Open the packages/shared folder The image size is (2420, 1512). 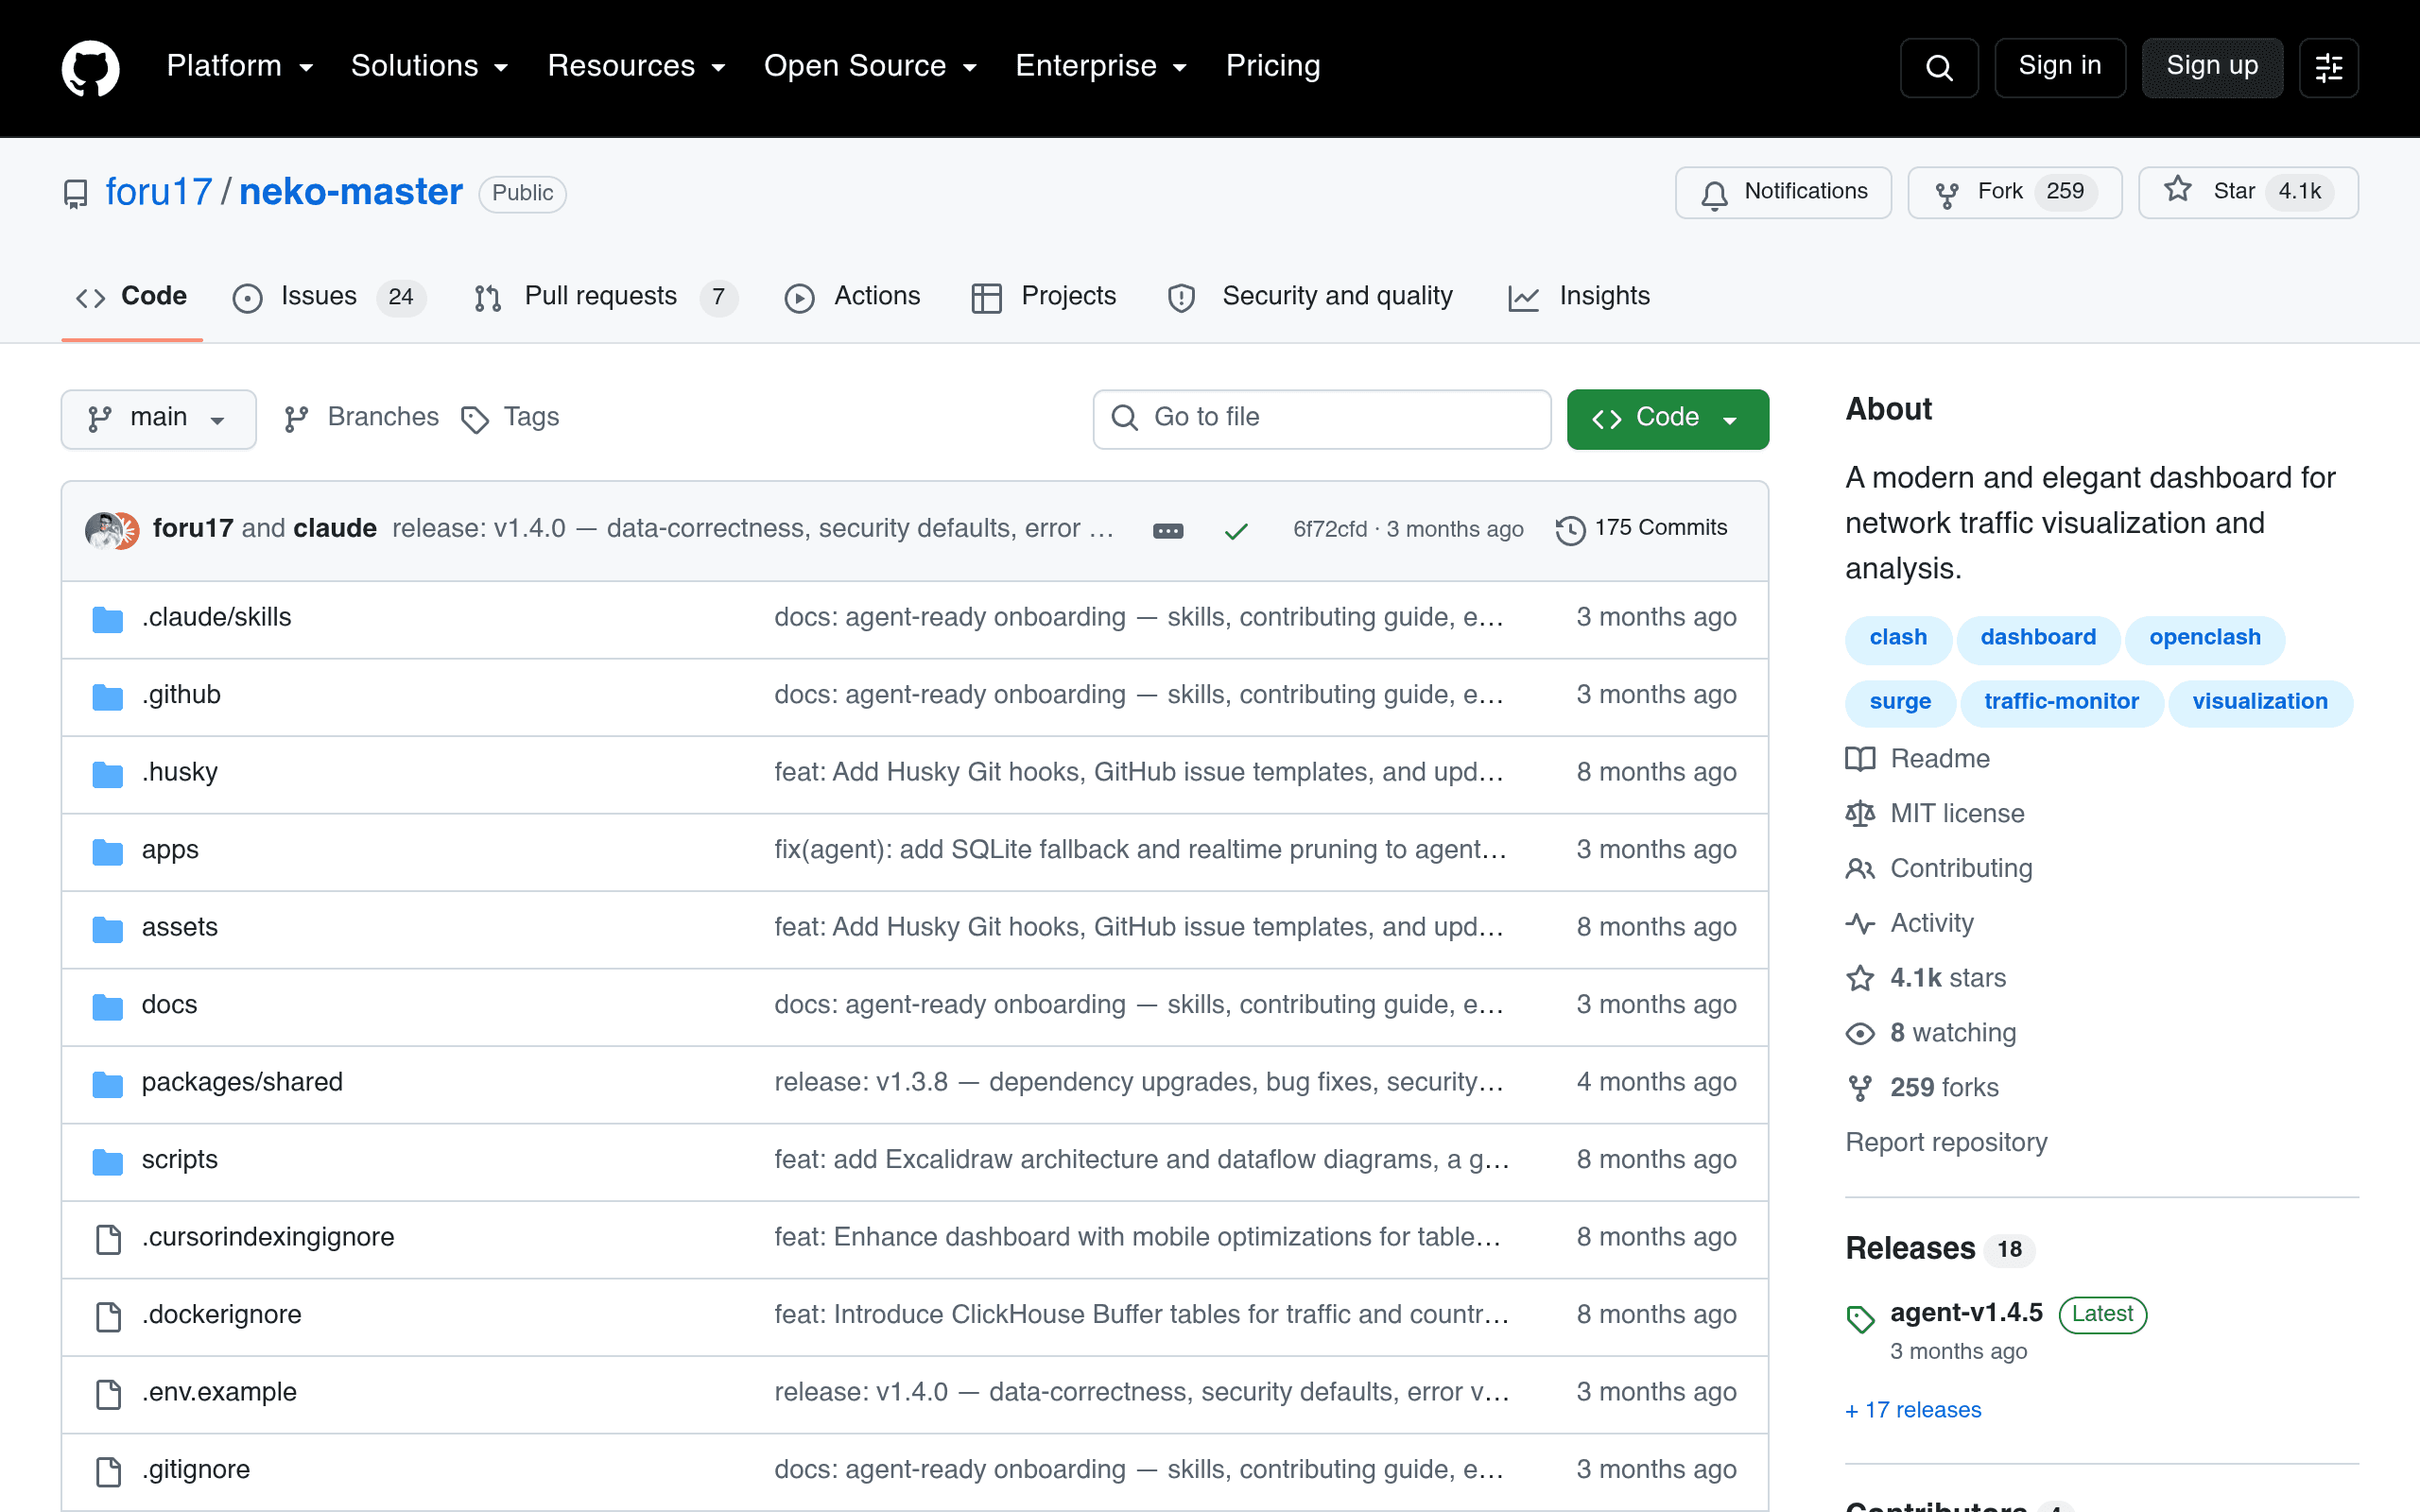(242, 1083)
